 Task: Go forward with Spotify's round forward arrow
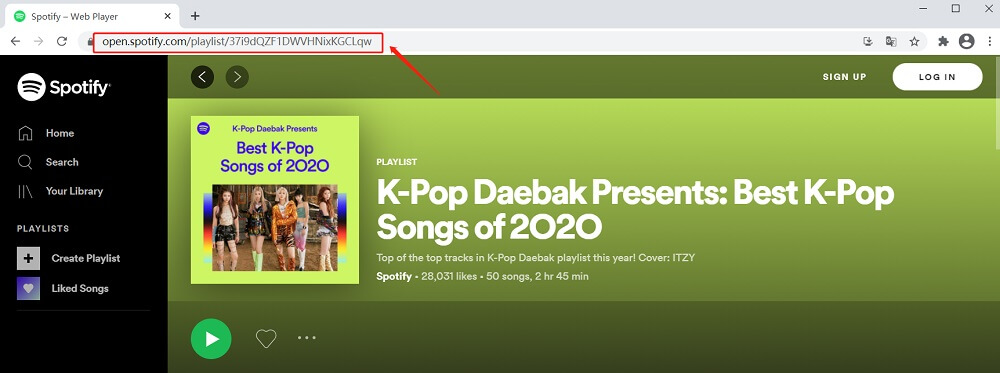[237, 77]
